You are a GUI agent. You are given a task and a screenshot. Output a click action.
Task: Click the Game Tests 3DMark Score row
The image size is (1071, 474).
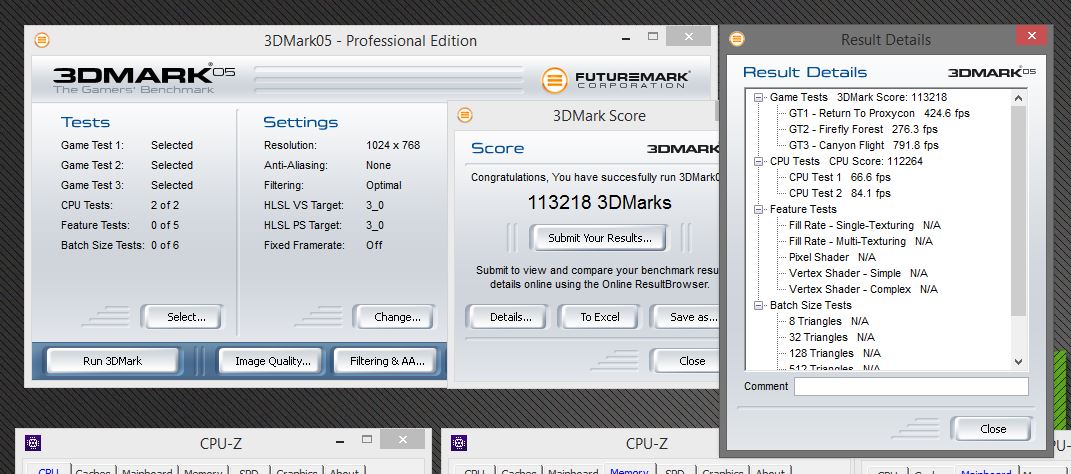click(x=858, y=98)
